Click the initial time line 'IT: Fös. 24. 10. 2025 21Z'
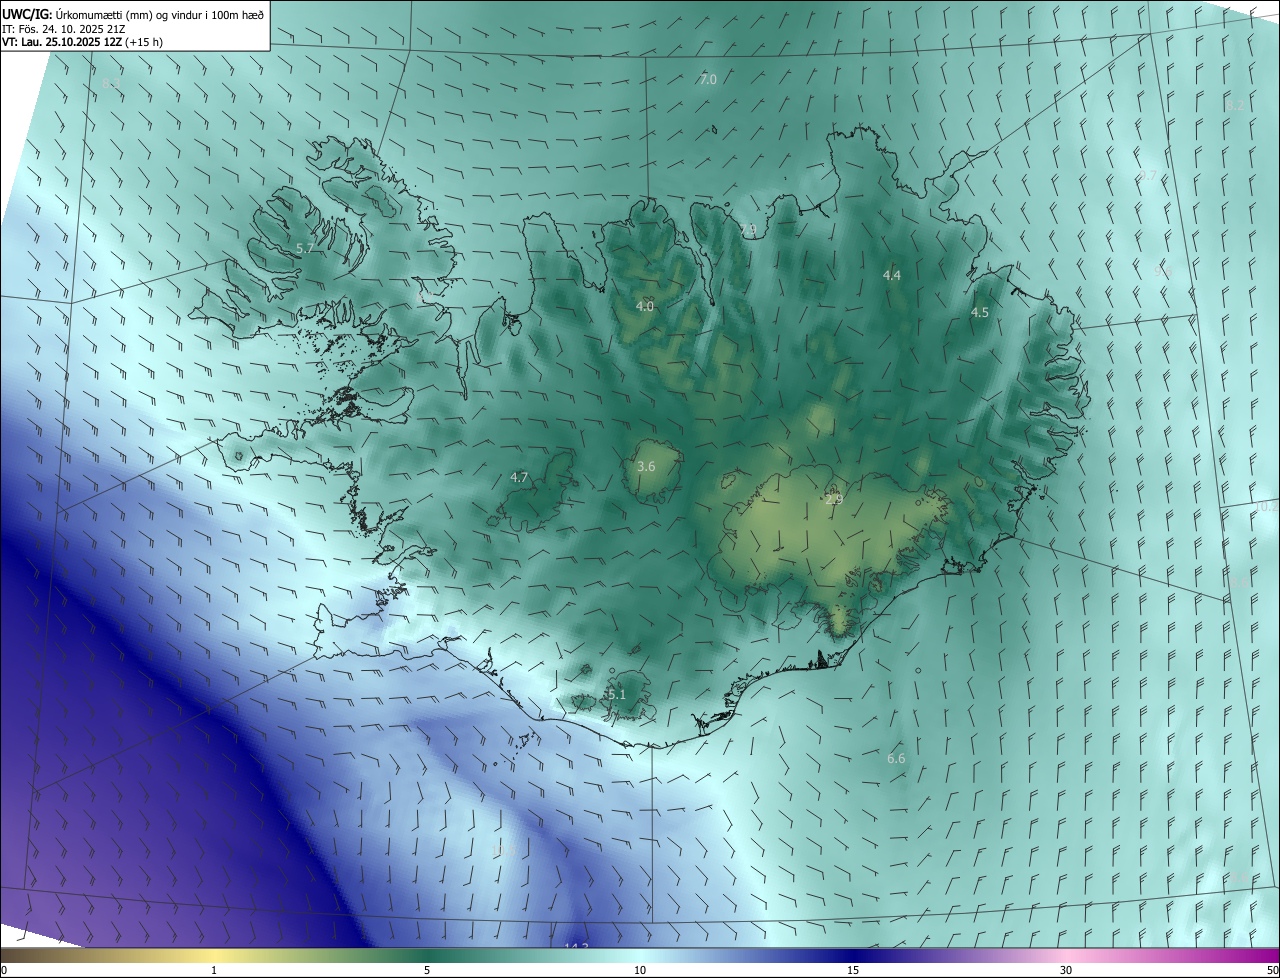This screenshot has width=1280, height=978. (63, 28)
